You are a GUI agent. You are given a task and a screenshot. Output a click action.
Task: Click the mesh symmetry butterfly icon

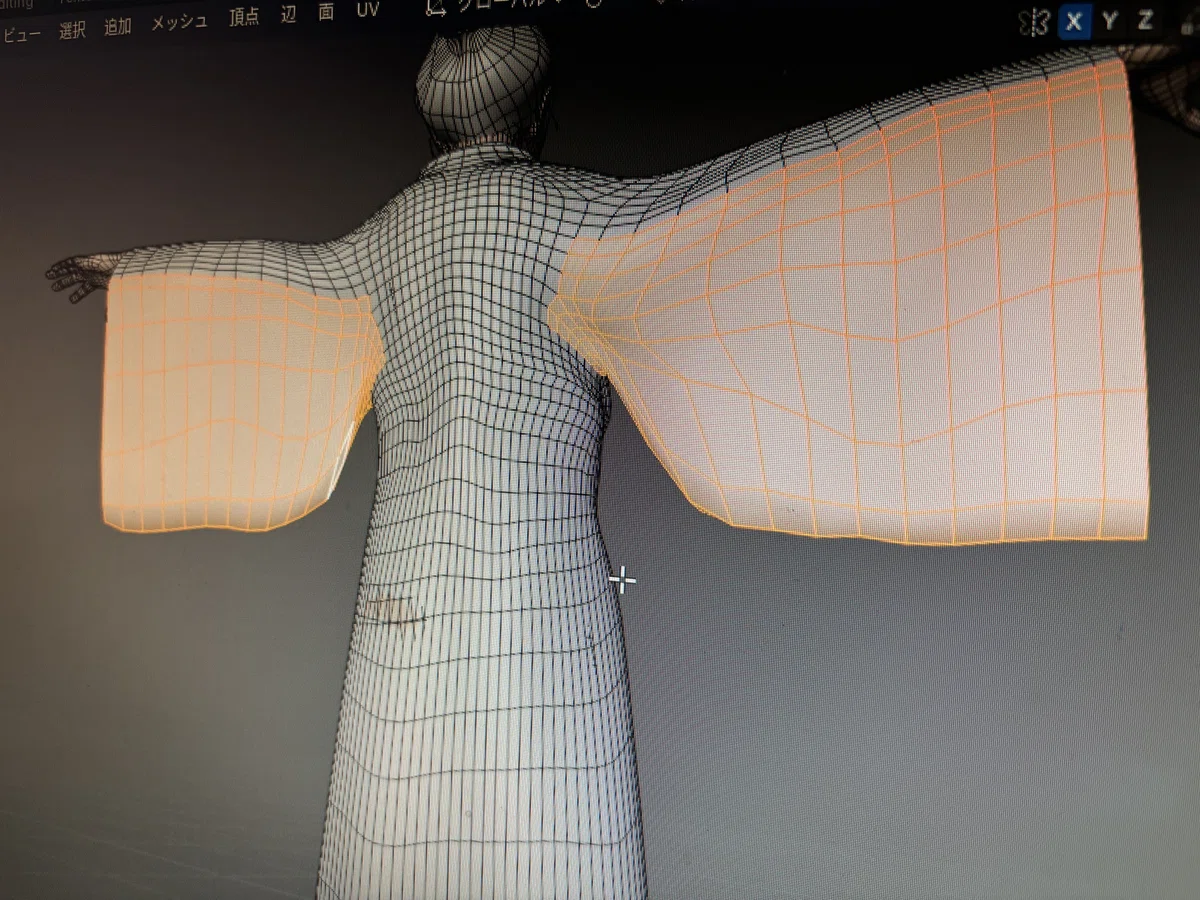[x=1033, y=22]
